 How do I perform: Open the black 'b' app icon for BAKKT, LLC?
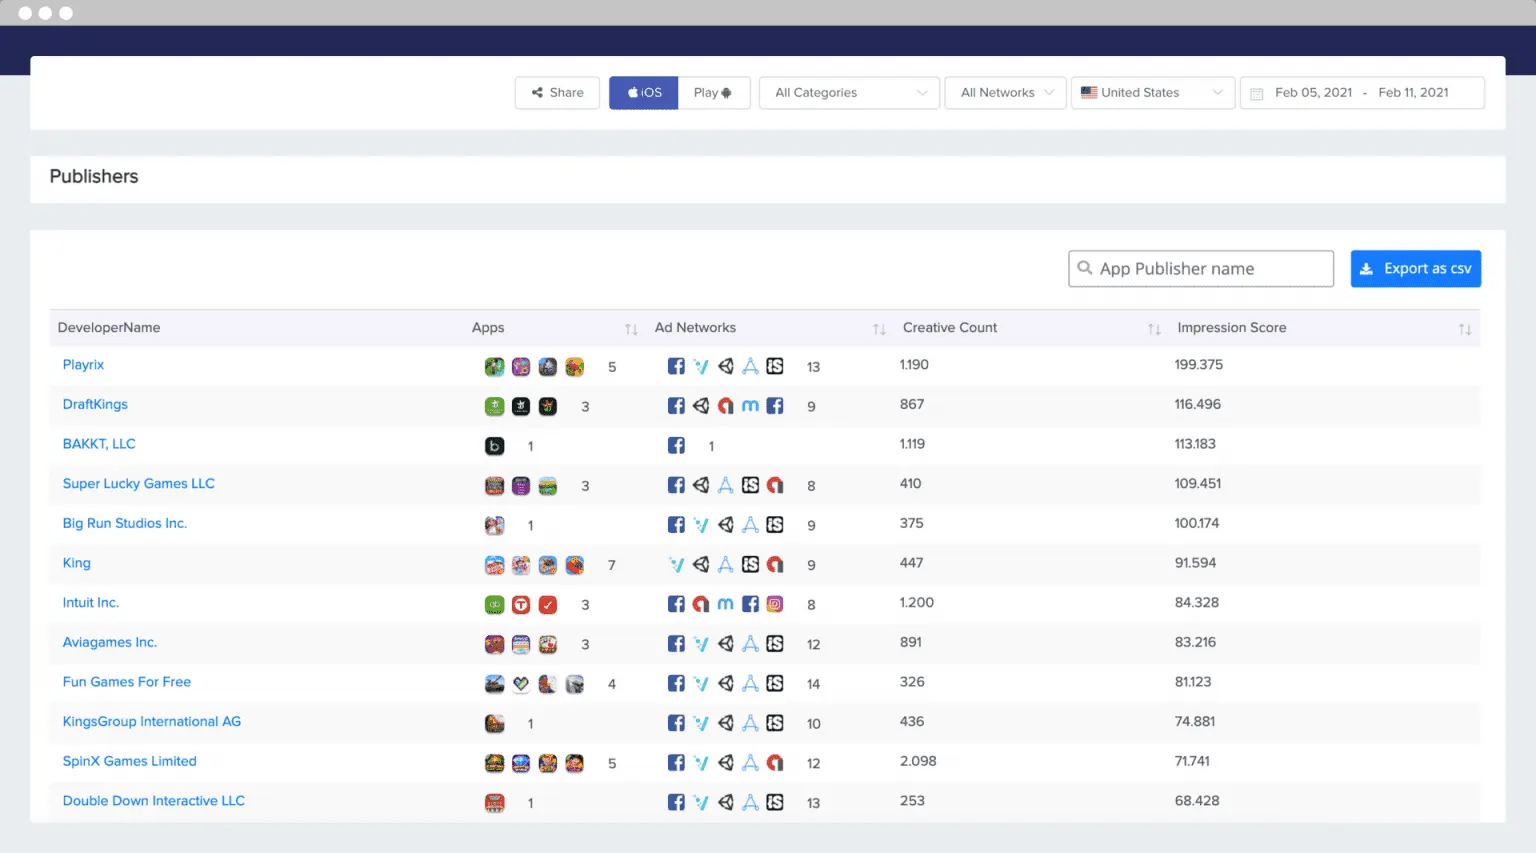494,446
